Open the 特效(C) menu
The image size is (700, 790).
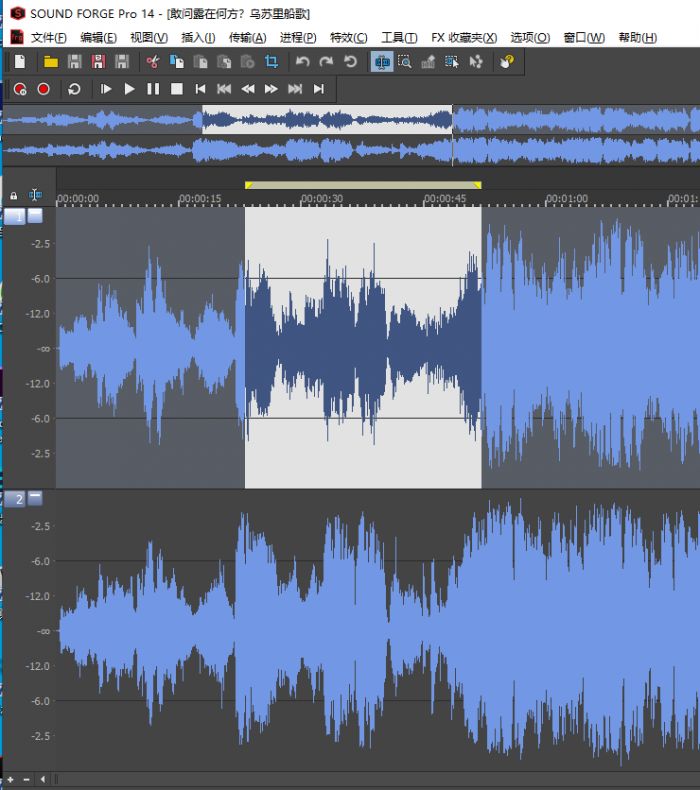tap(348, 38)
